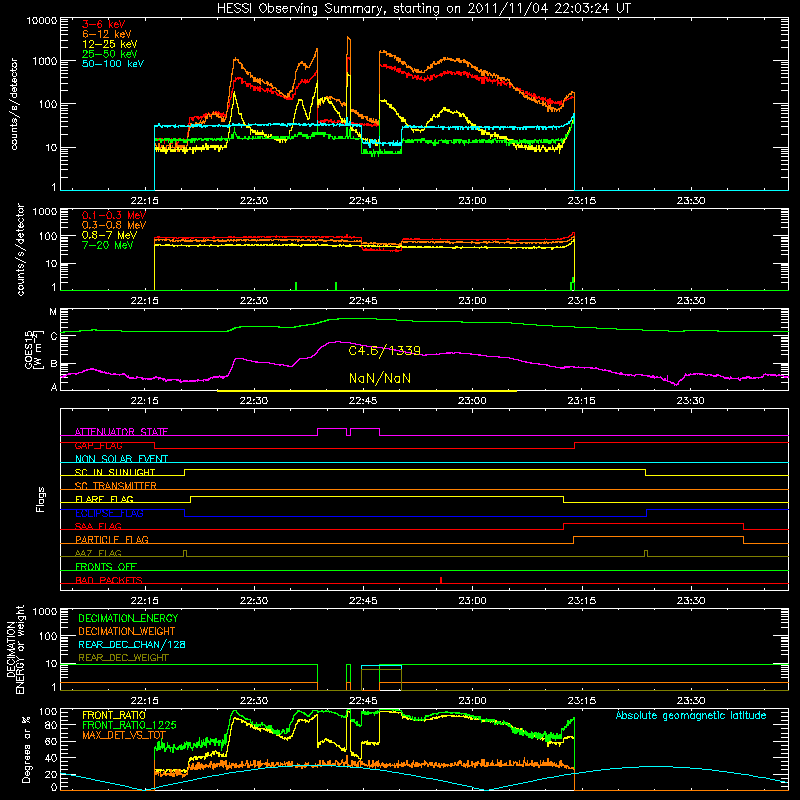This screenshot has width=800, height=800.
Task: Click the FRONT_RATIO_1225 legend label
Action: pos(129,725)
